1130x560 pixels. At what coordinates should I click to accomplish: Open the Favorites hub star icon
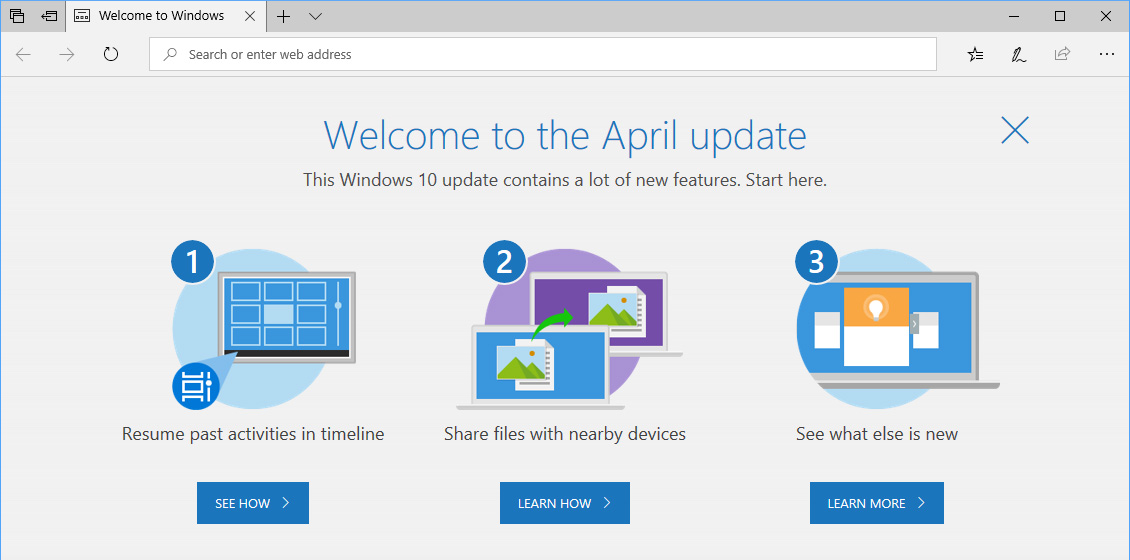coord(975,54)
